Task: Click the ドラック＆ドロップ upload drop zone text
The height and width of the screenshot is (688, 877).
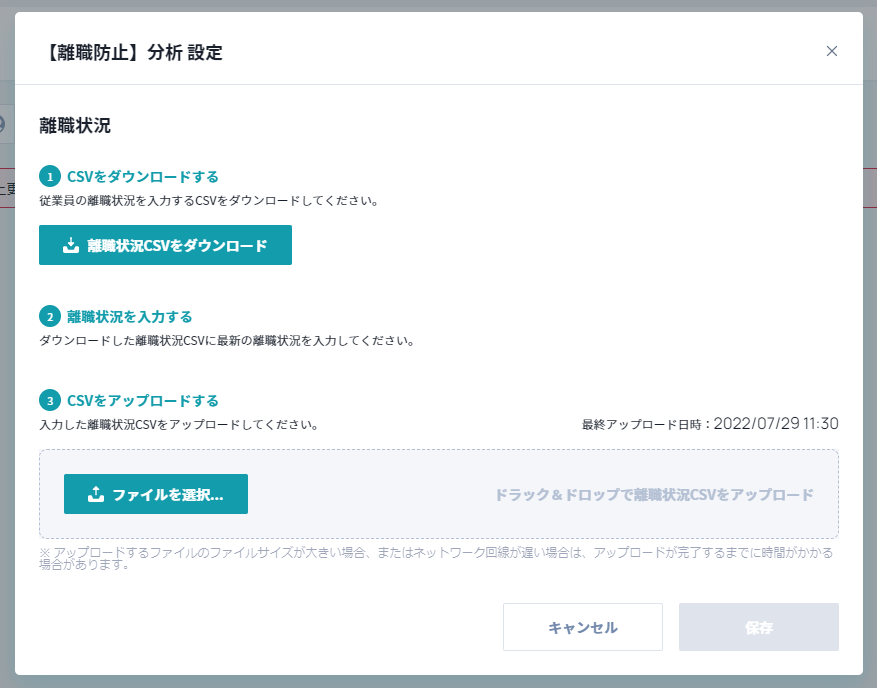Action: pyautogui.click(x=654, y=494)
